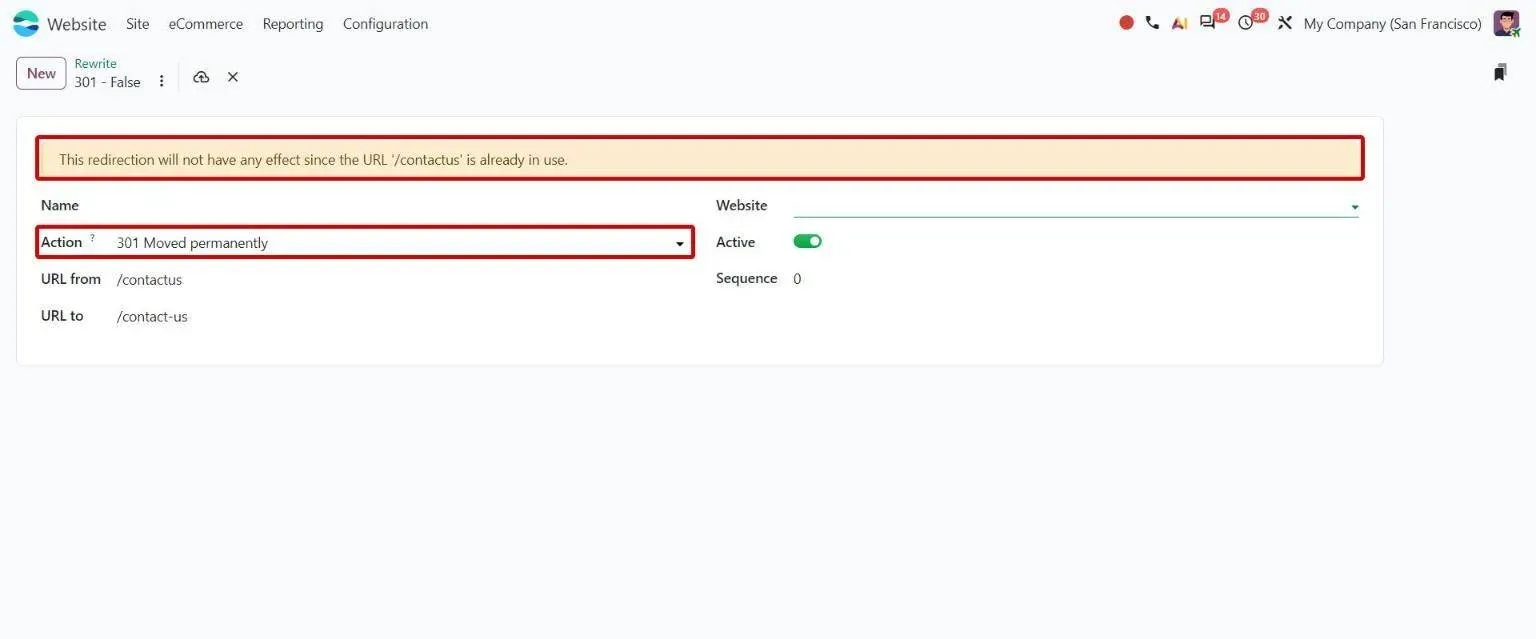Viewport: 1536px width, 639px height.
Task: Switch company via My Company (San Francisco)
Action: coord(1392,23)
